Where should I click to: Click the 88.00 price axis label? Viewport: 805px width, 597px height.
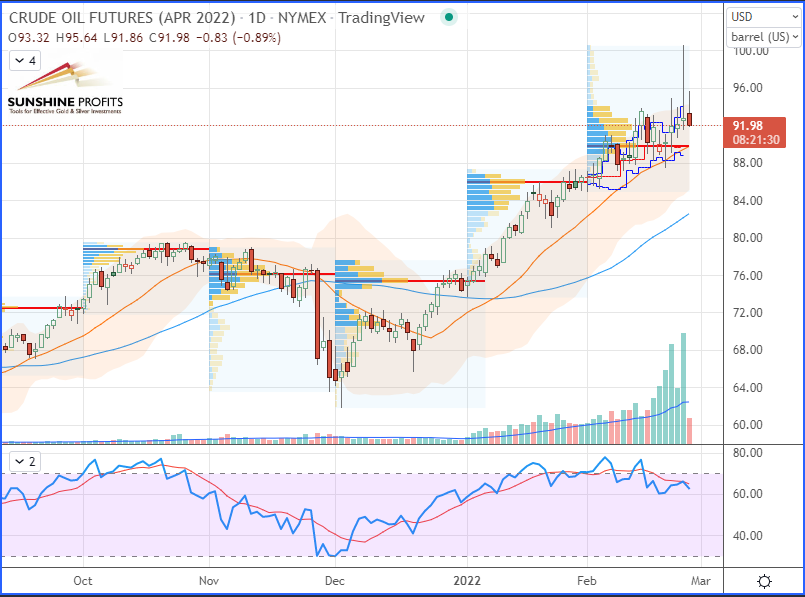pyautogui.click(x=748, y=163)
